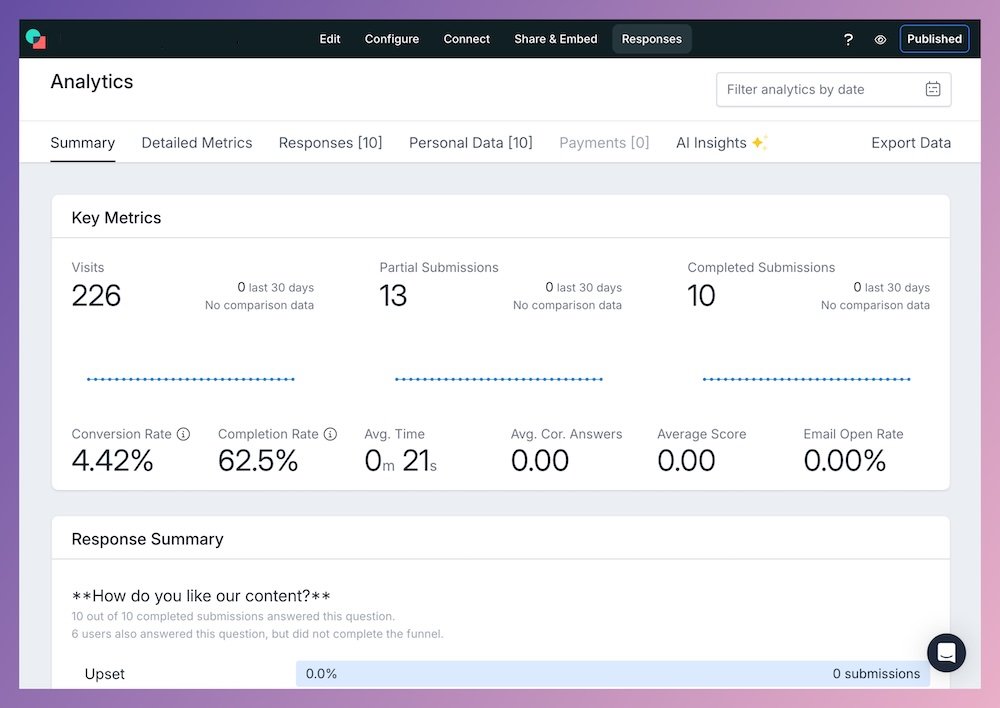
Task: Open the Configure section
Action: [x=391, y=39]
